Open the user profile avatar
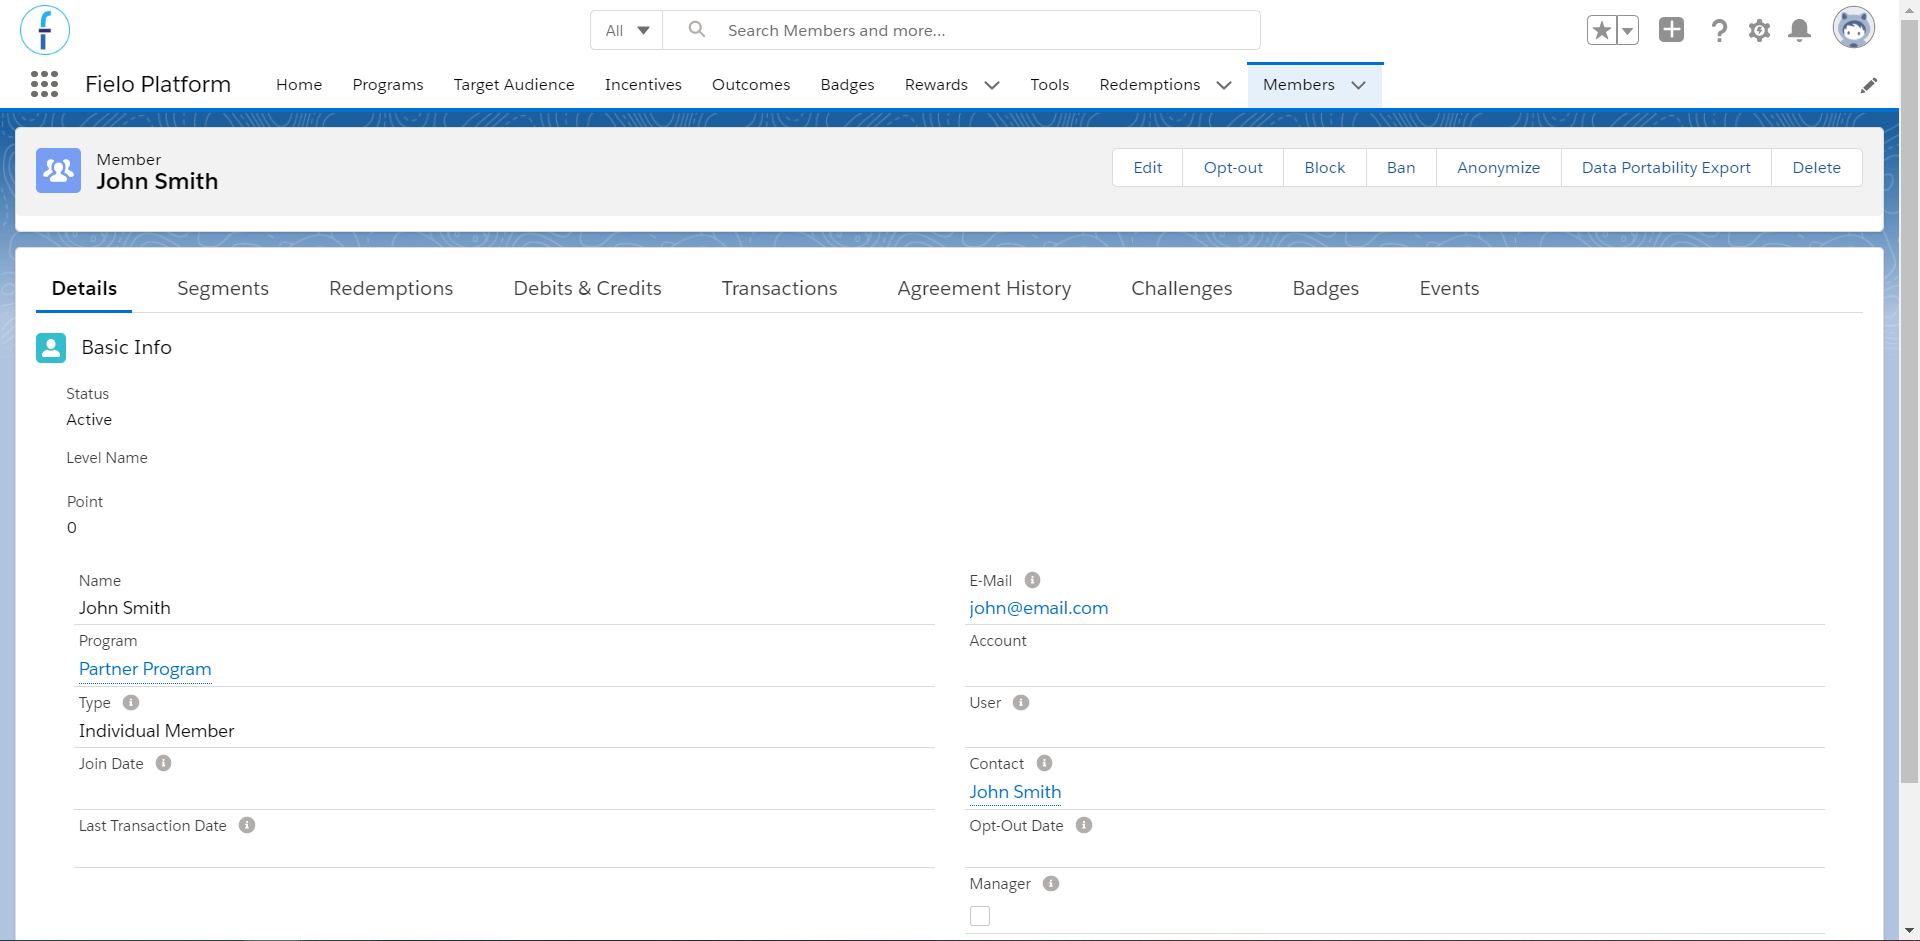The height and width of the screenshot is (941, 1920). click(x=1853, y=28)
